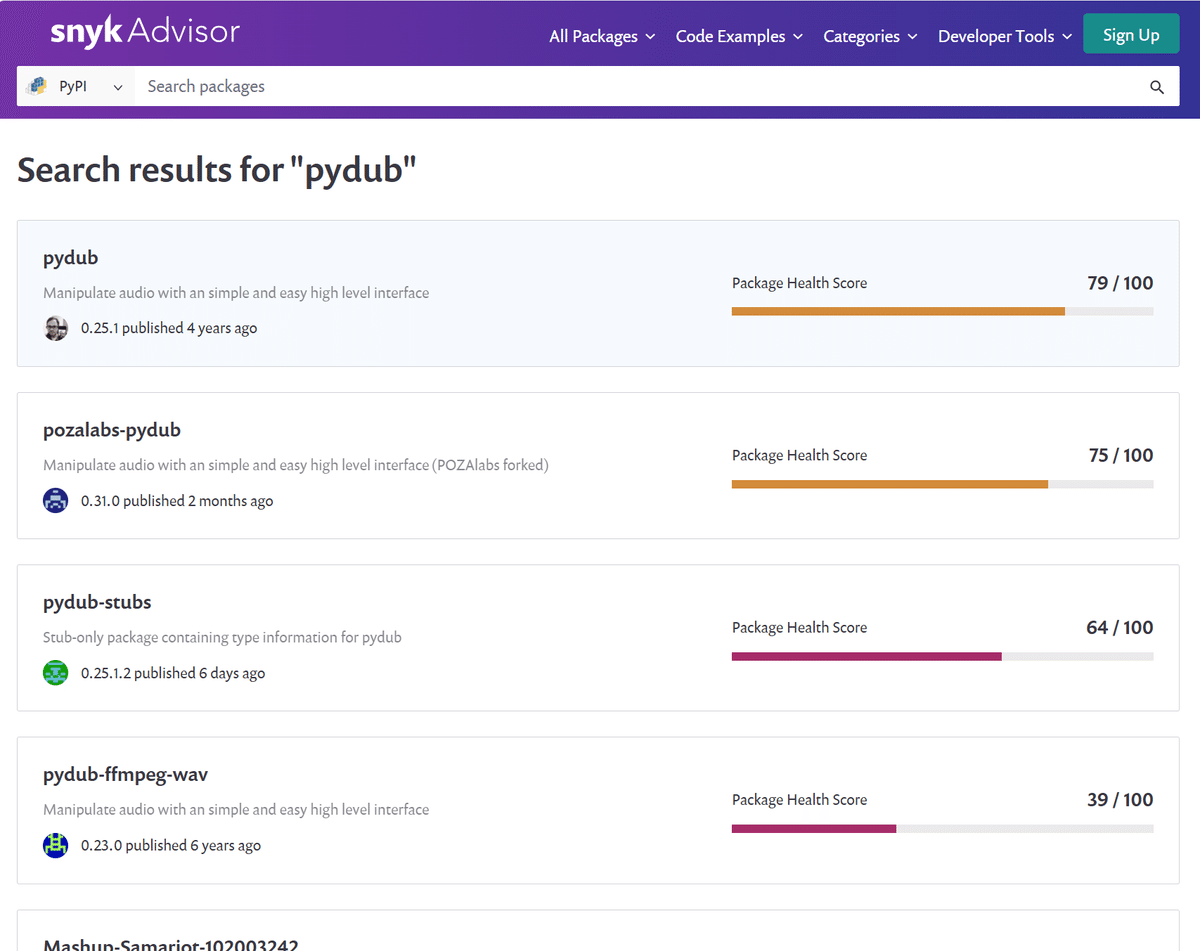Click the PyPI Python logo icon
The image size is (1200, 951).
(x=38, y=87)
